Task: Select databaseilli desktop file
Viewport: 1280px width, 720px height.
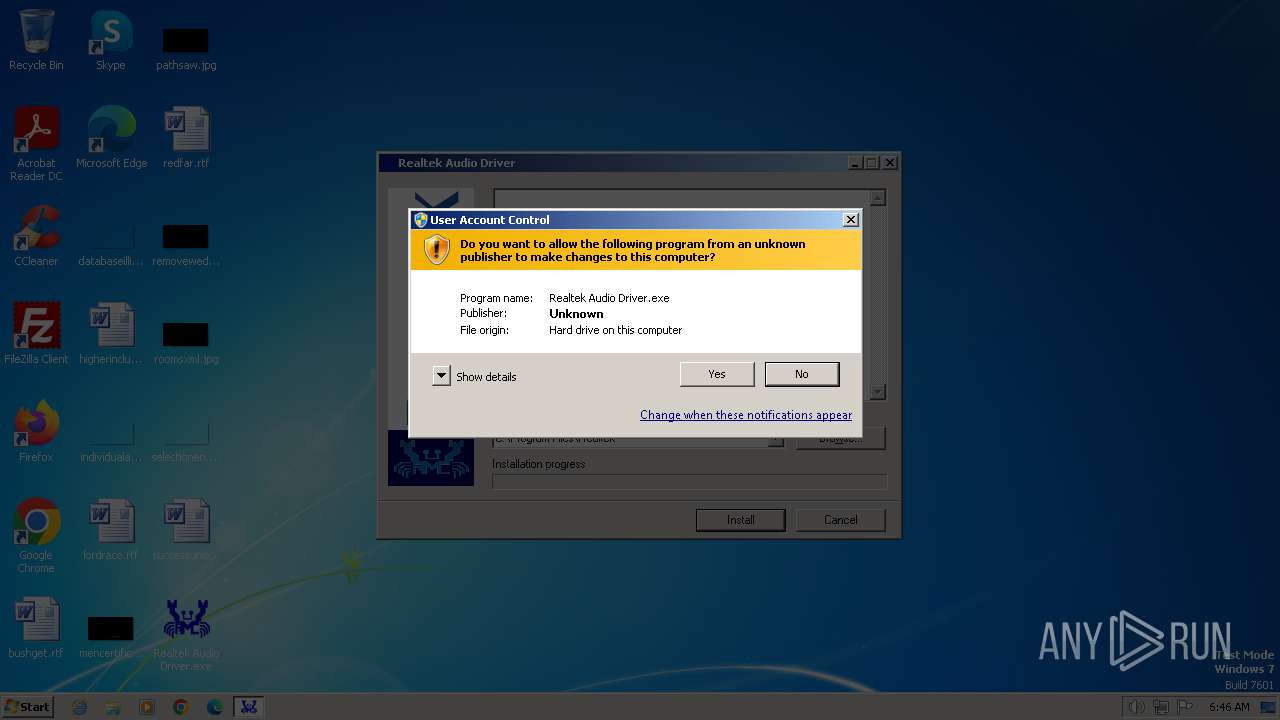Action: click(111, 243)
